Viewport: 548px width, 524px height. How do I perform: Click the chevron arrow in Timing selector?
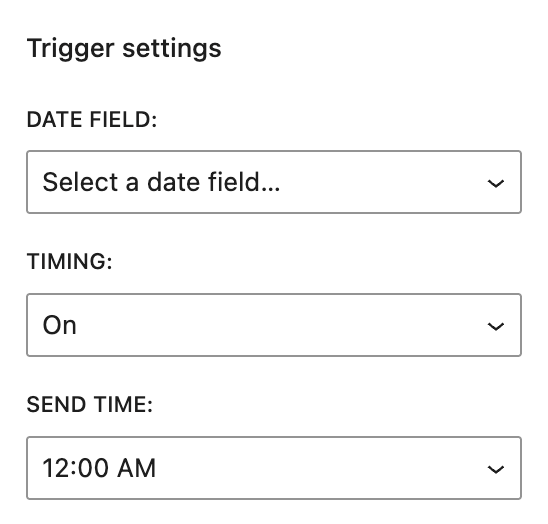click(496, 326)
